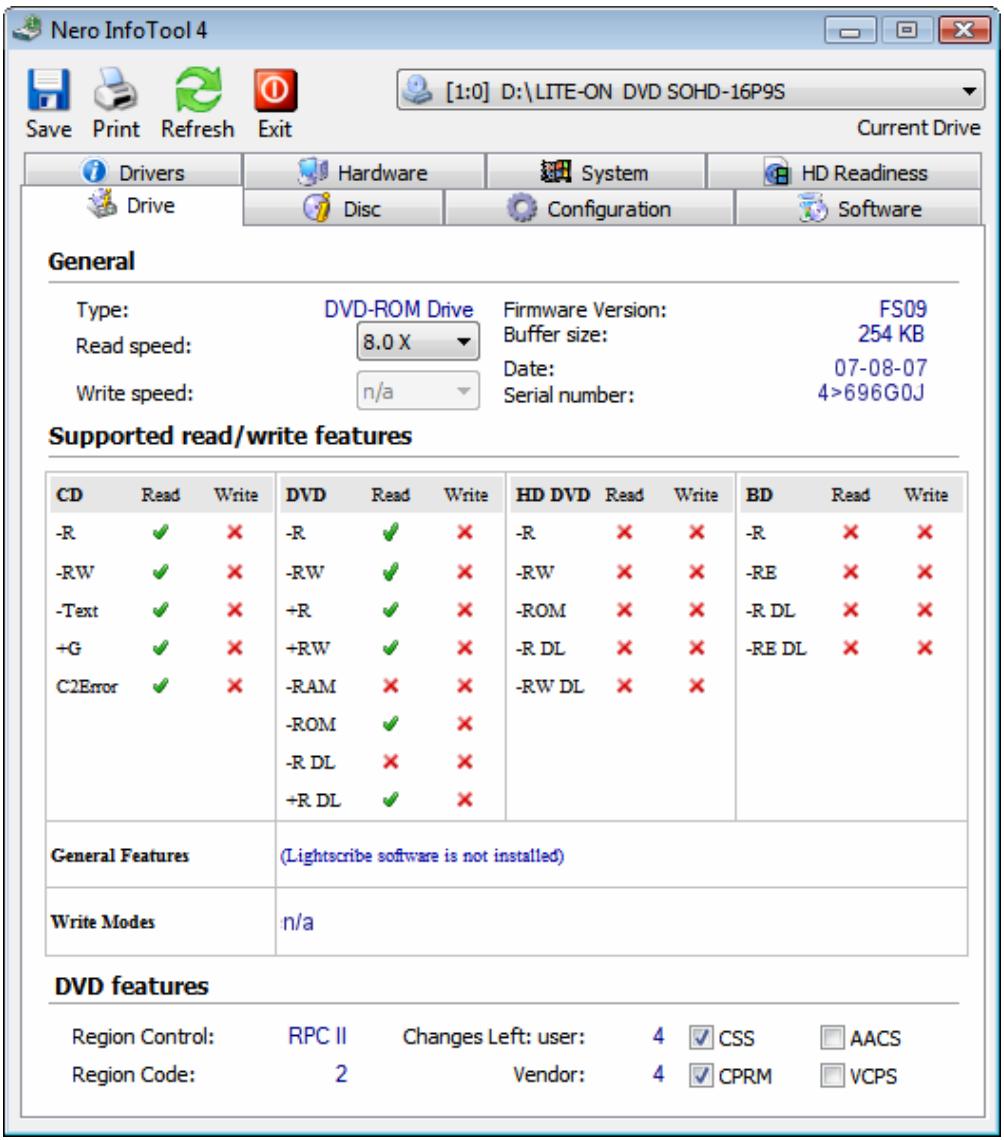Click the Hardware tab monitor icon
Image resolution: width=1004 pixels, height=1140 pixels.
point(313,172)
